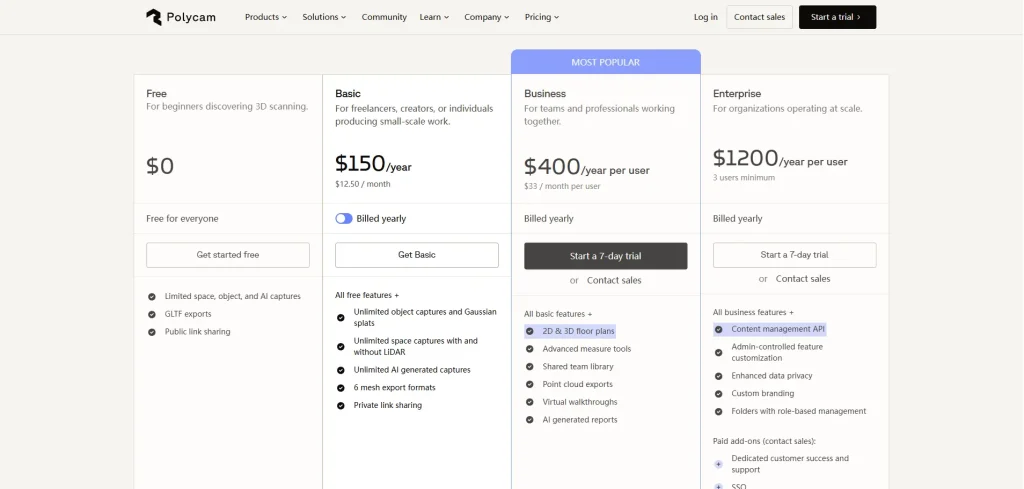
Task: Expand the Pricing menu
Action: 542,17
